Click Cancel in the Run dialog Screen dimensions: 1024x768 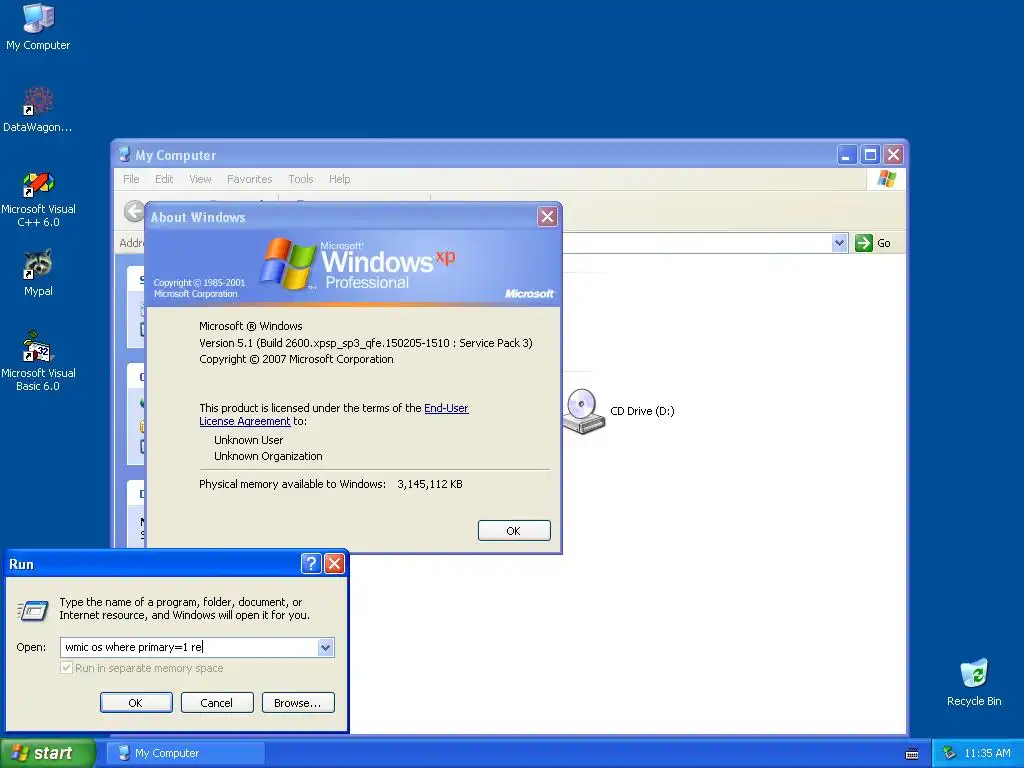coord(217,703)
